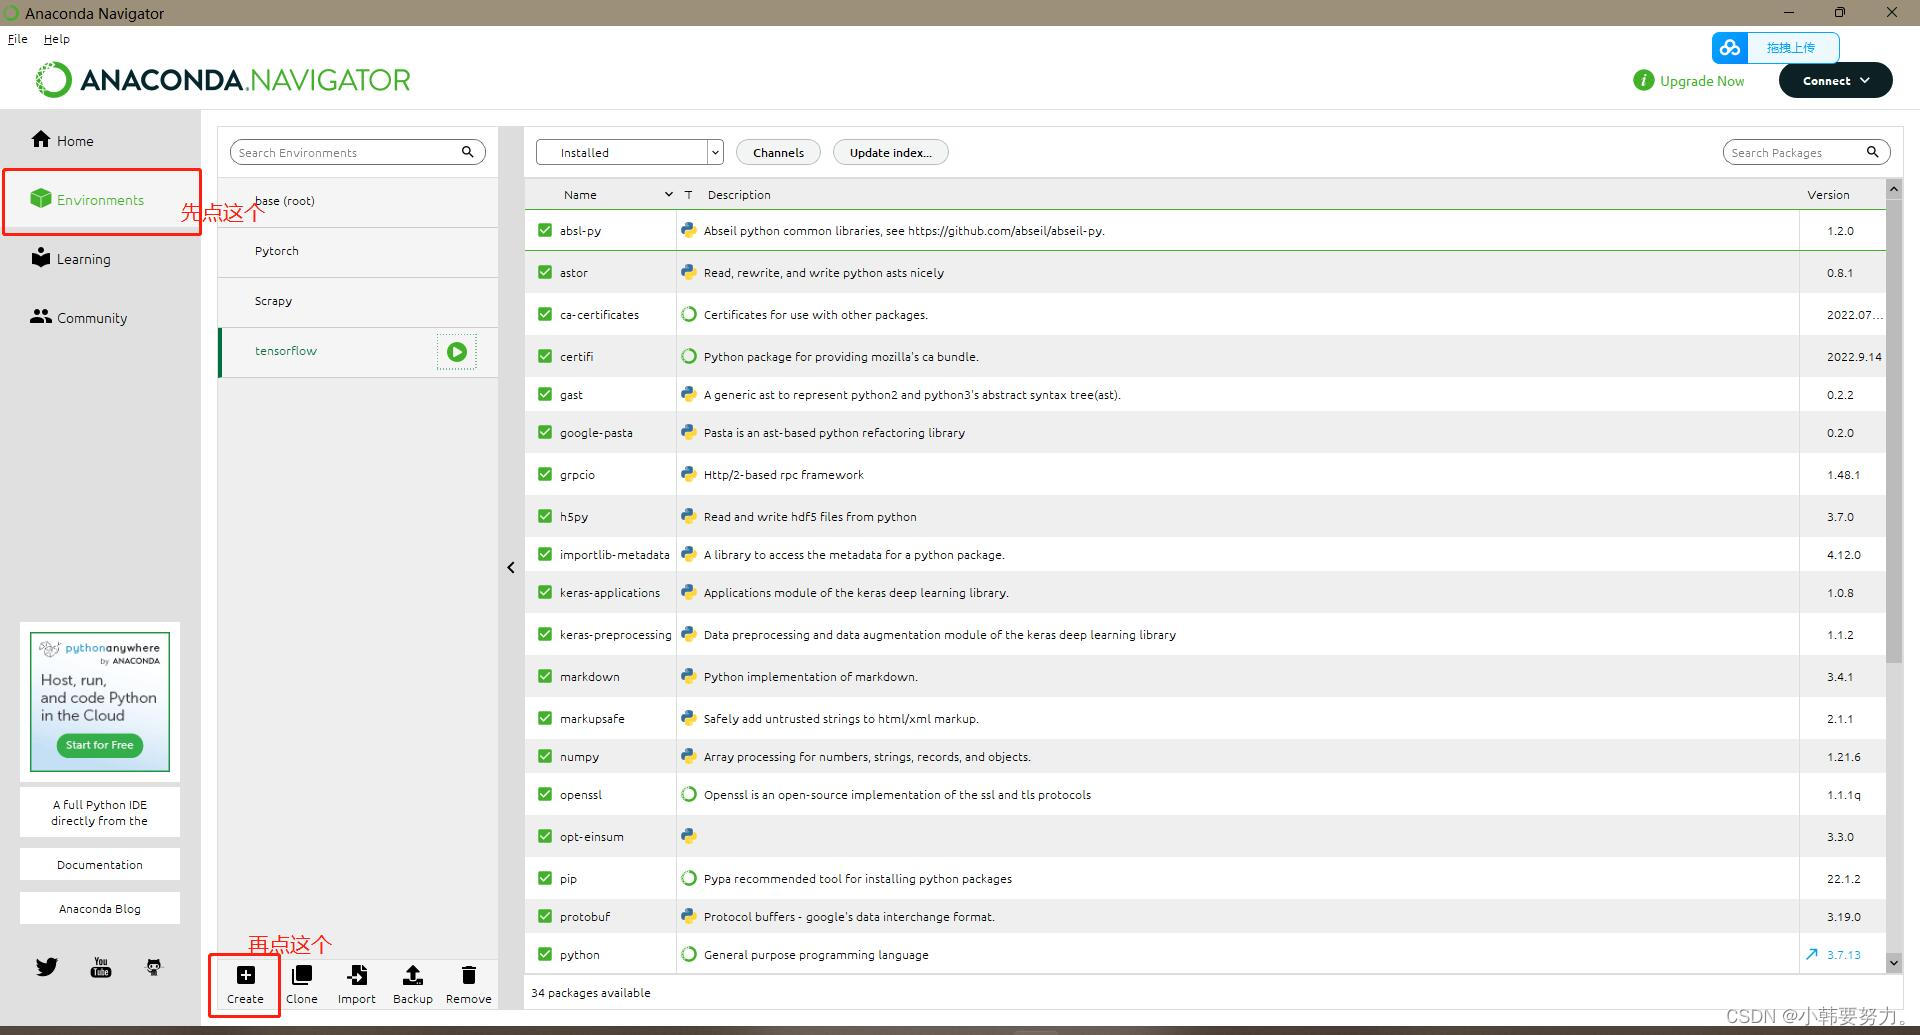The width and height of the screenshot is (1920, 1035).
Task: Toggle the numpy package checkbox
Action: tap(545, 756)
